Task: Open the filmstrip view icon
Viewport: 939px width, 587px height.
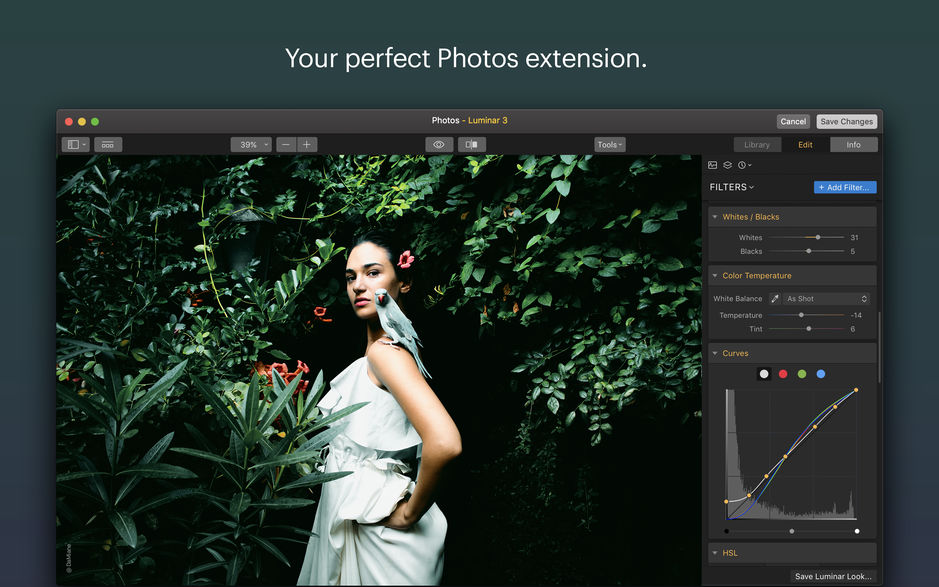Action: point(107,144)
